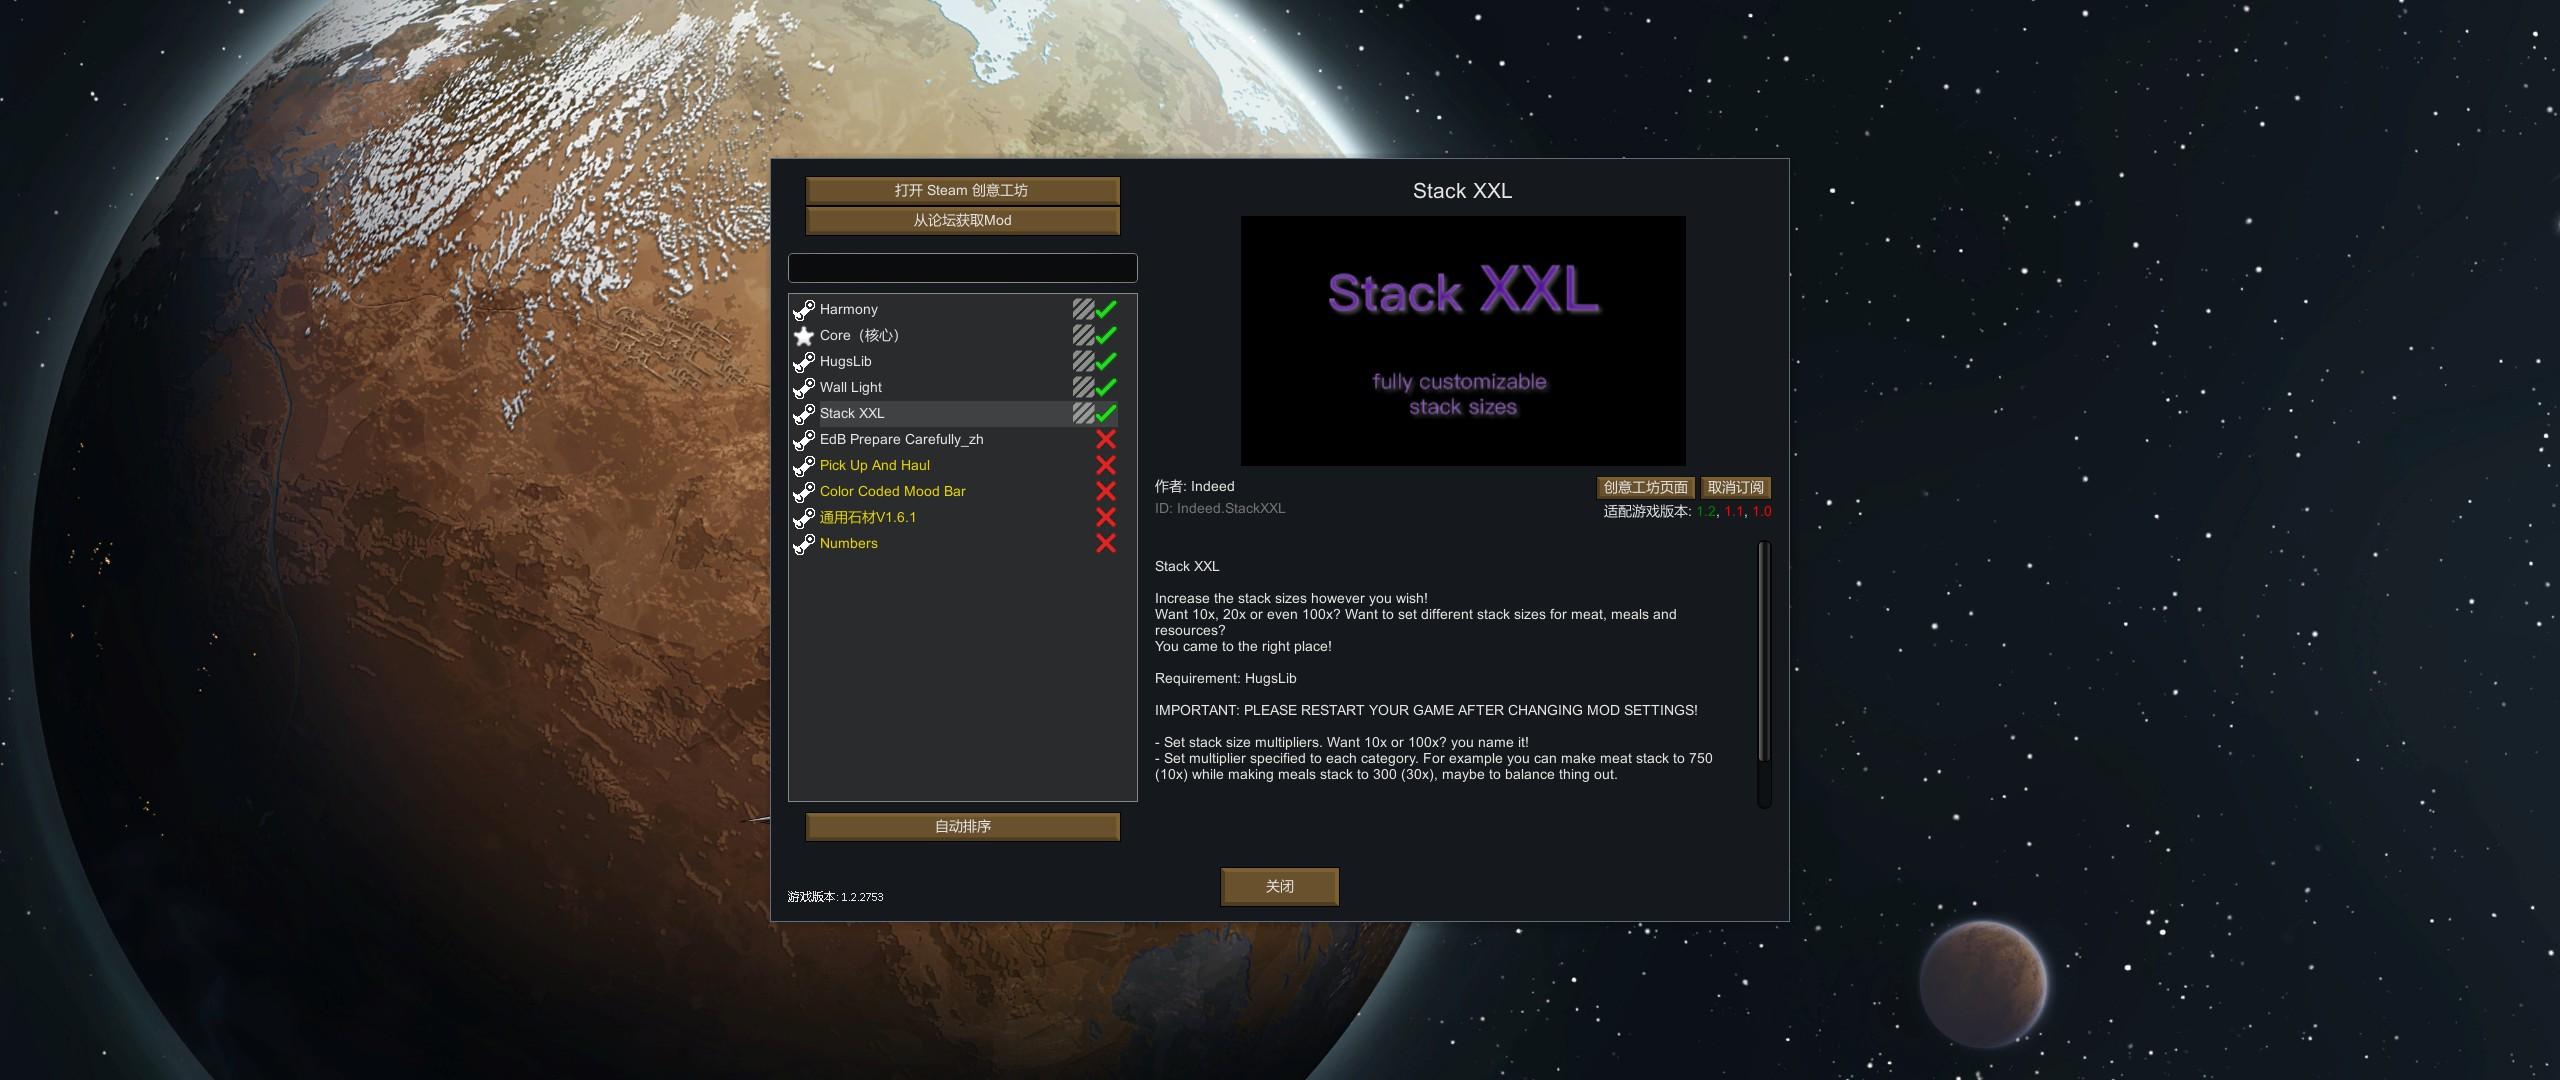The height and width of the screenshot is (1080, 2560).
Task: Select the HugsLib mod entry
Action: pyautogui.click(x=846, y=362)
